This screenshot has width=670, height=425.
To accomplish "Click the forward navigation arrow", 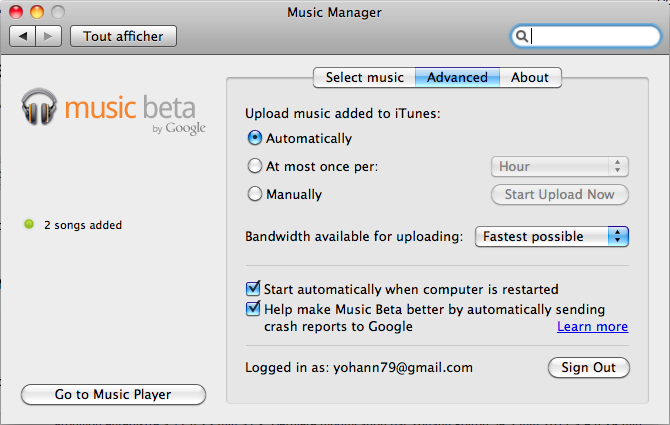I will (x=49, y=36).
